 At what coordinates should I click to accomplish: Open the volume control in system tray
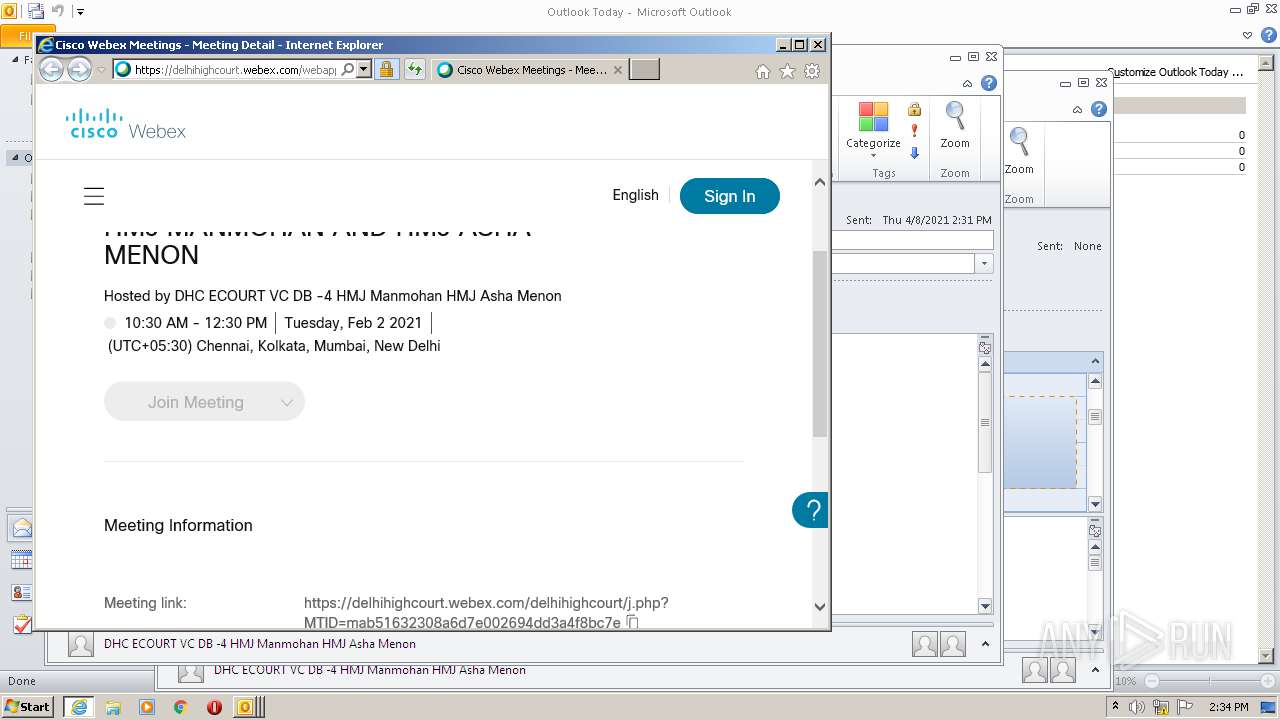[1137, 707]
